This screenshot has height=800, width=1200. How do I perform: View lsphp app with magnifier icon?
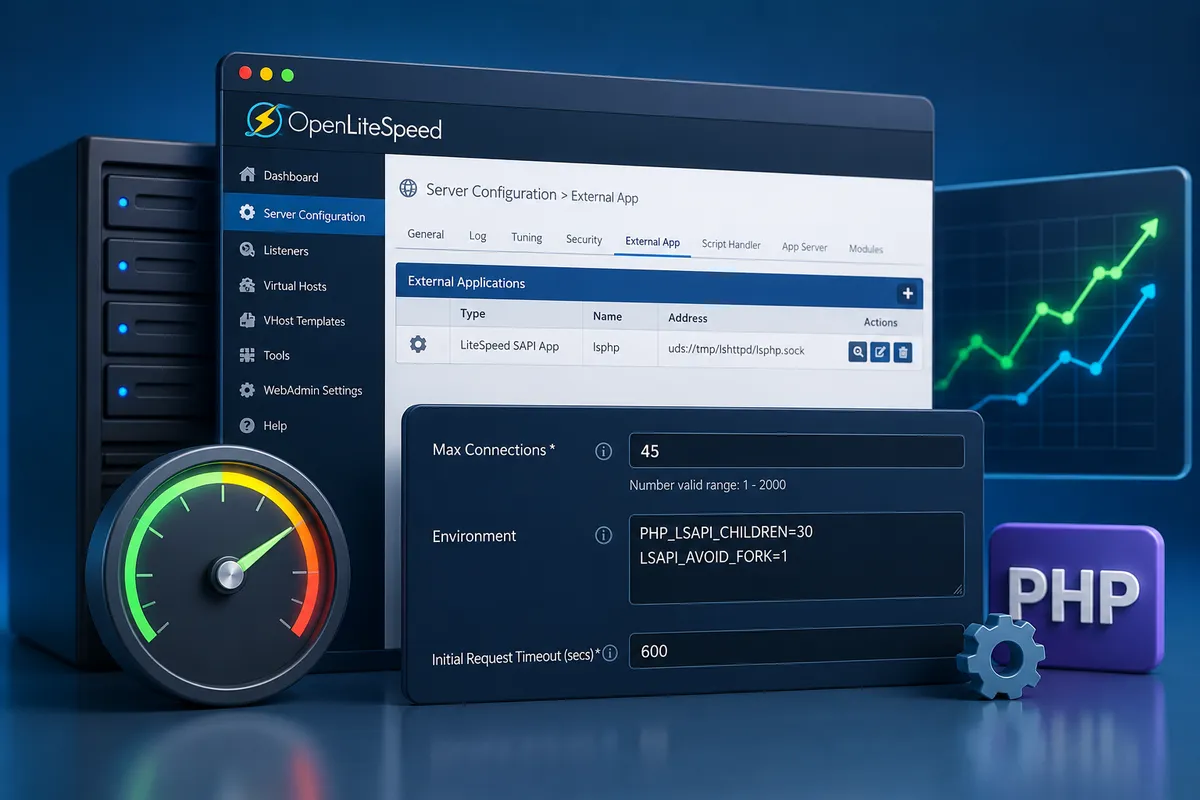[858, 351]
